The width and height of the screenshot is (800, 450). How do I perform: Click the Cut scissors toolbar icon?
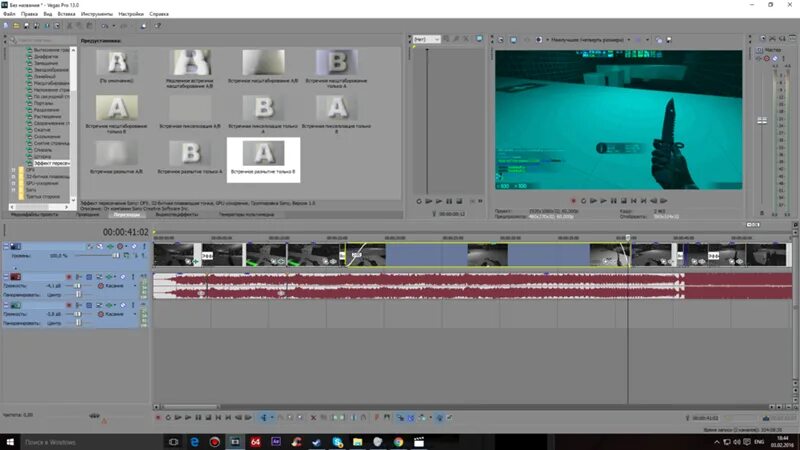[x=70, y=26]
